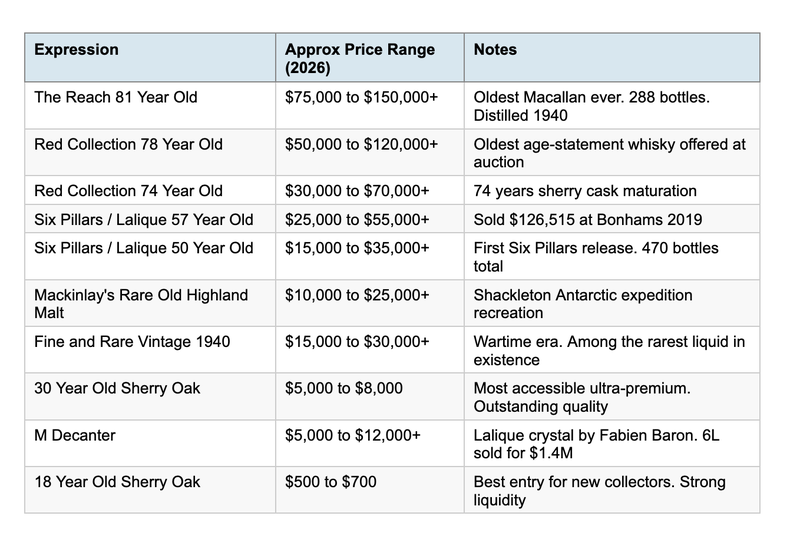Select the 18 Year Old Sherry Oak cell
The width and height of the screenshot is (800, 549).
click(117, 482)
